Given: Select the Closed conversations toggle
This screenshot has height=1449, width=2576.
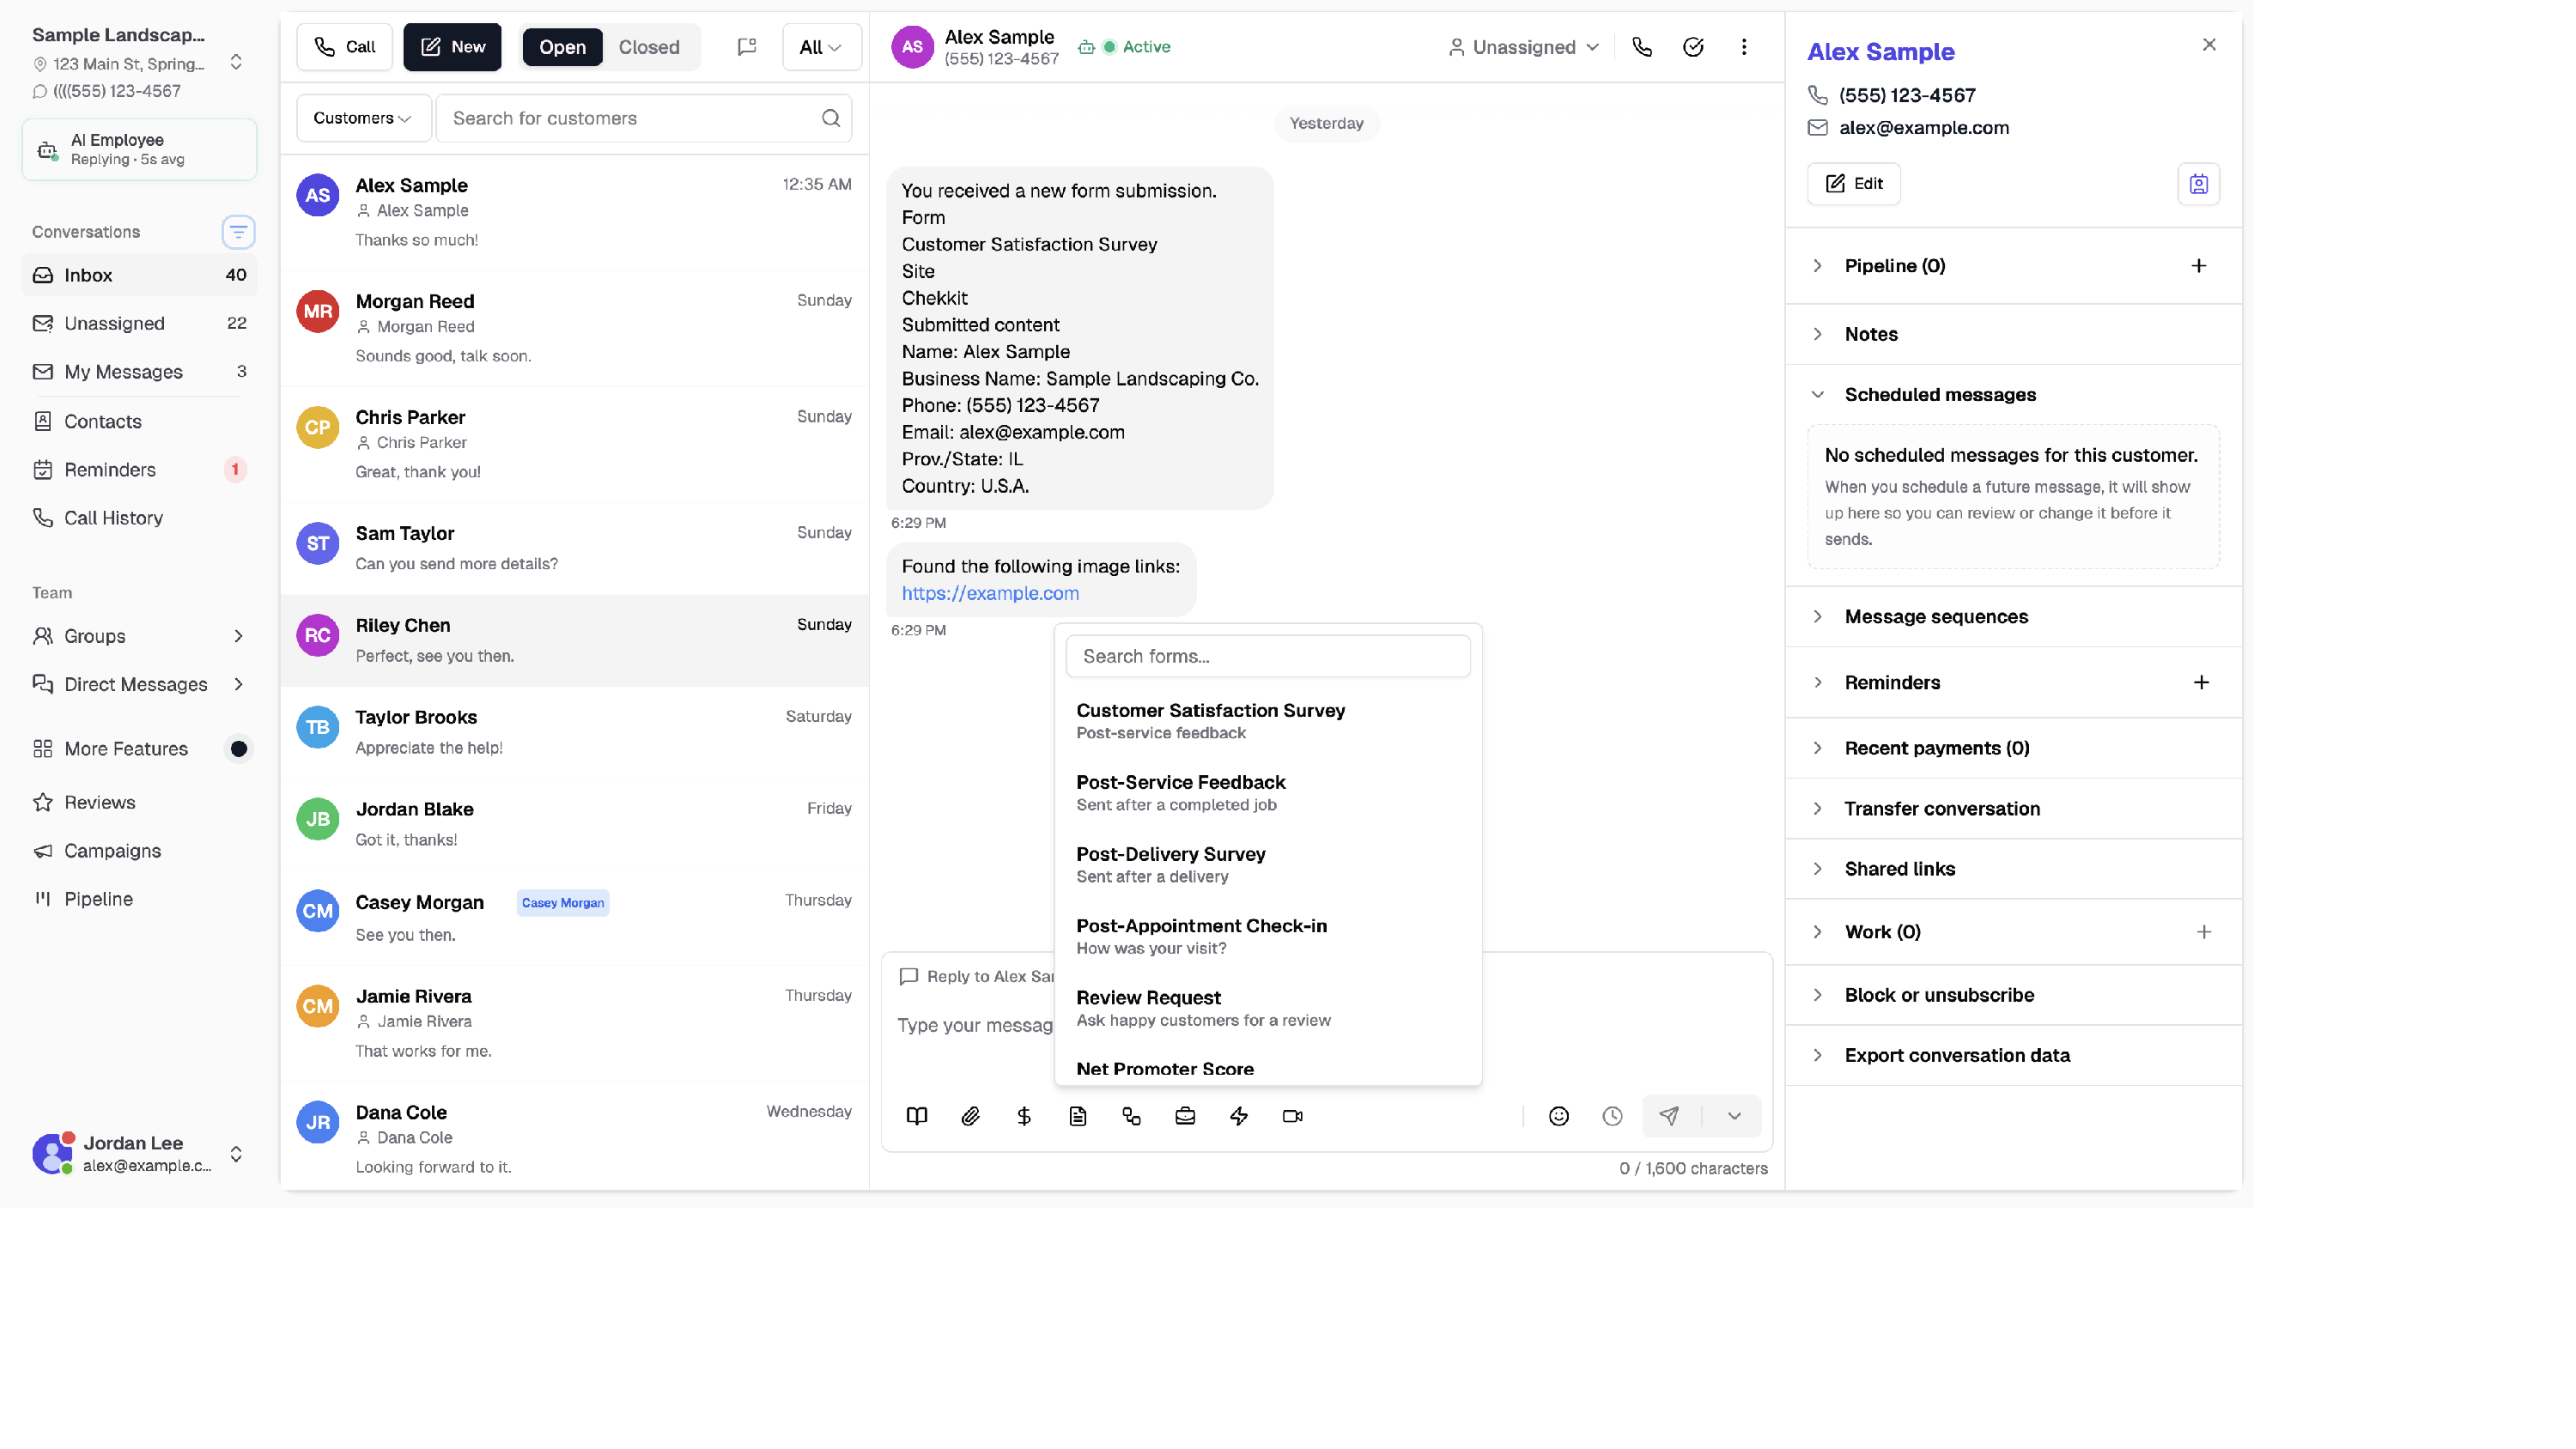Looking at the screenshot, I should pos(649,47).
